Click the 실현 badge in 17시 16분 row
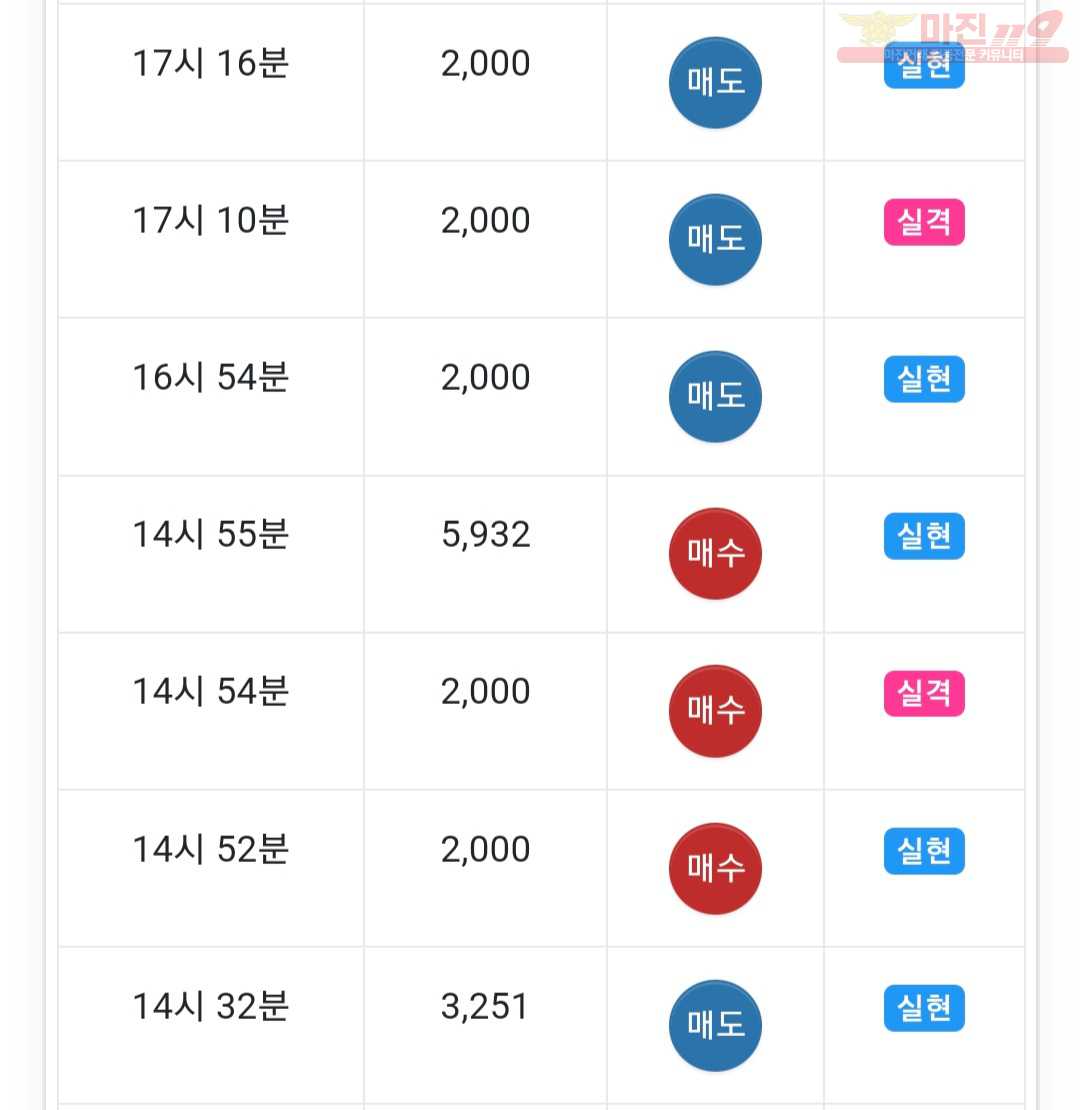This screenshot has height=1110, width=1080. coord(924,67)
